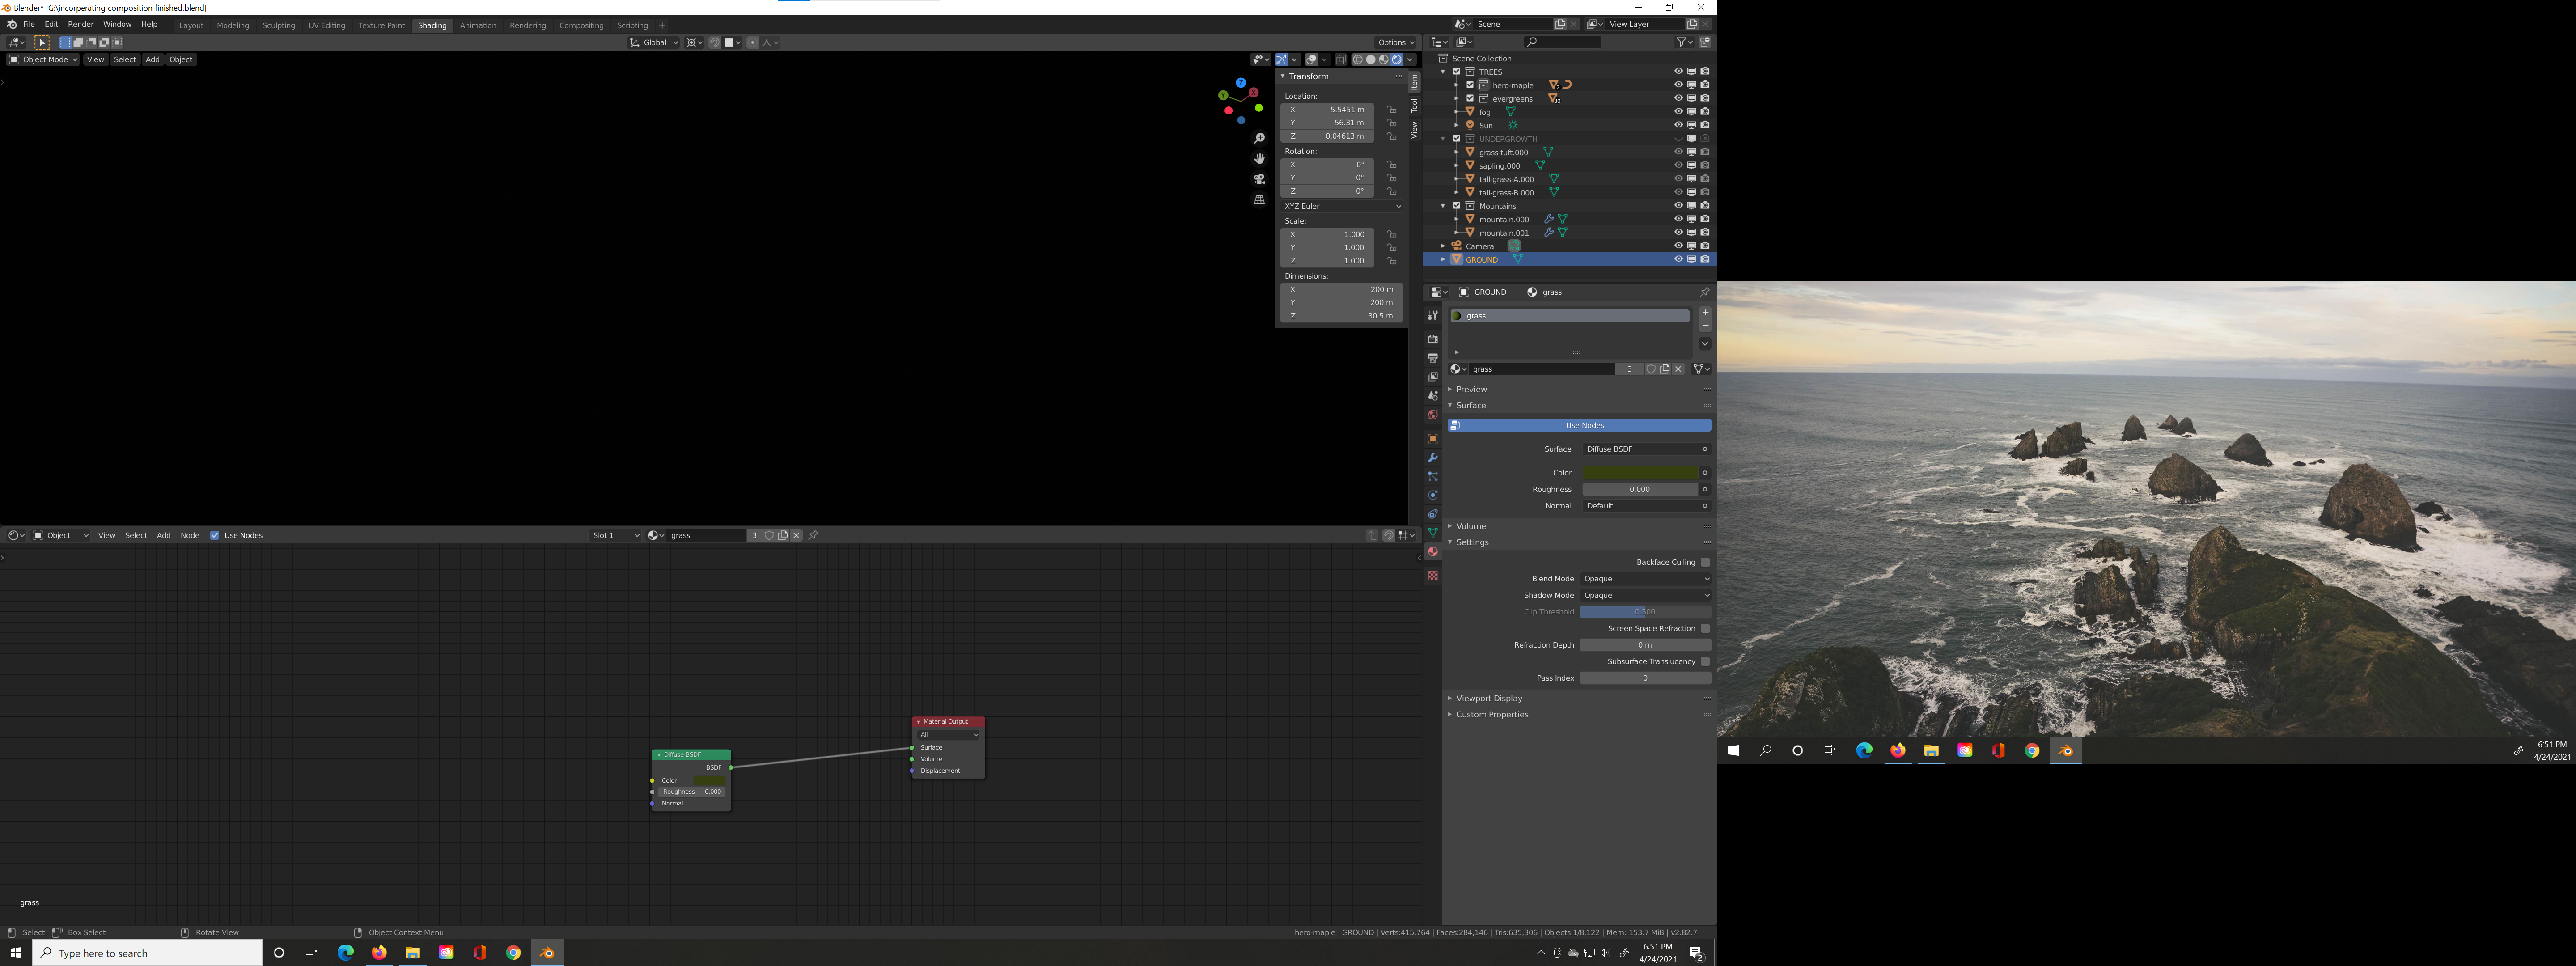The width and height of the screenshot is (2576, 966).
Task: Hide the Sun in viewport
Action: point(1678,125)
